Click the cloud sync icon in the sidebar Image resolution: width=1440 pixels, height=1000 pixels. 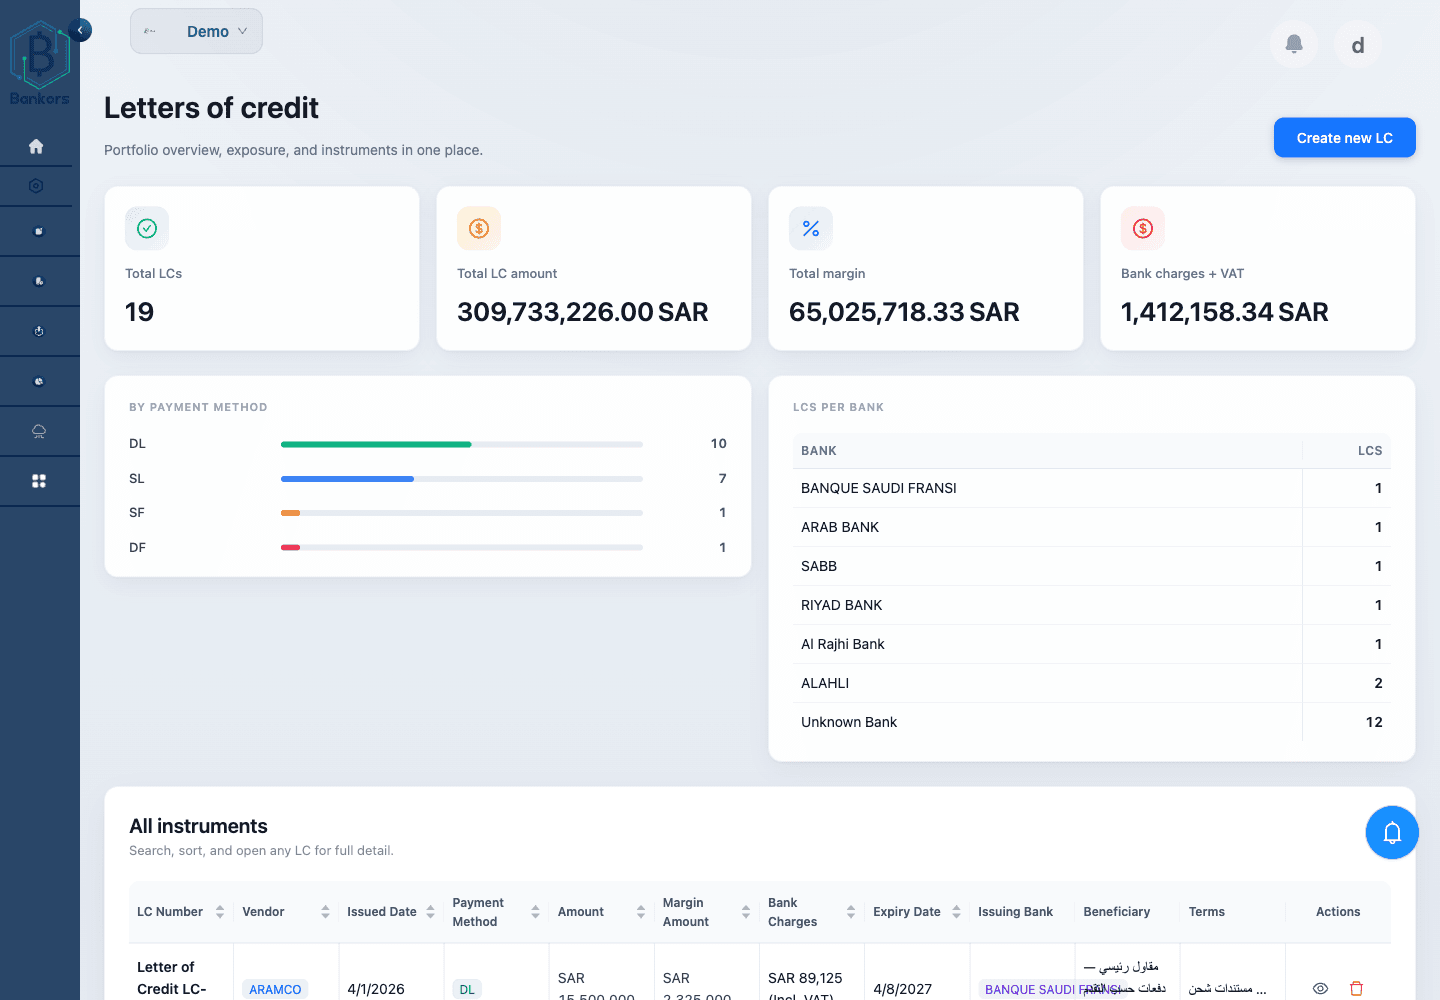37,430
